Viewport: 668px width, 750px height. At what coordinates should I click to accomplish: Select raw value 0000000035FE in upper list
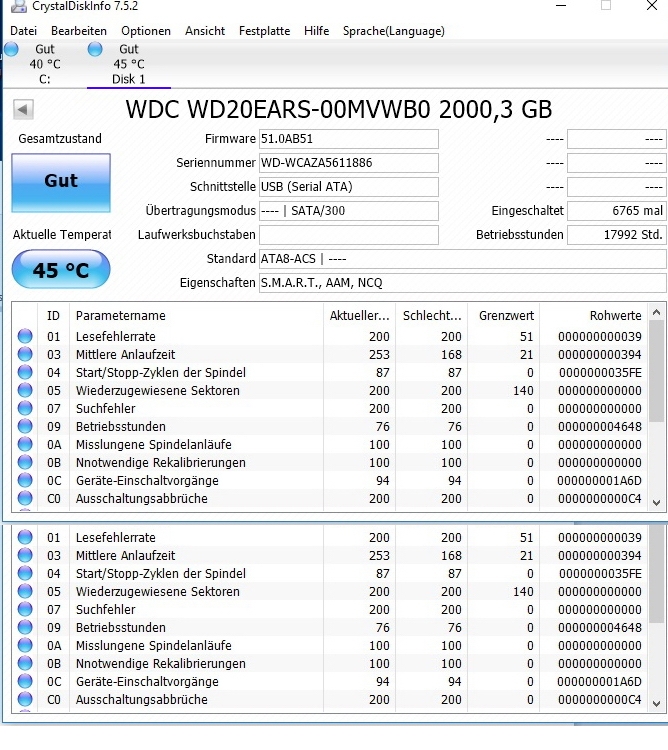[x=600, y=373]
